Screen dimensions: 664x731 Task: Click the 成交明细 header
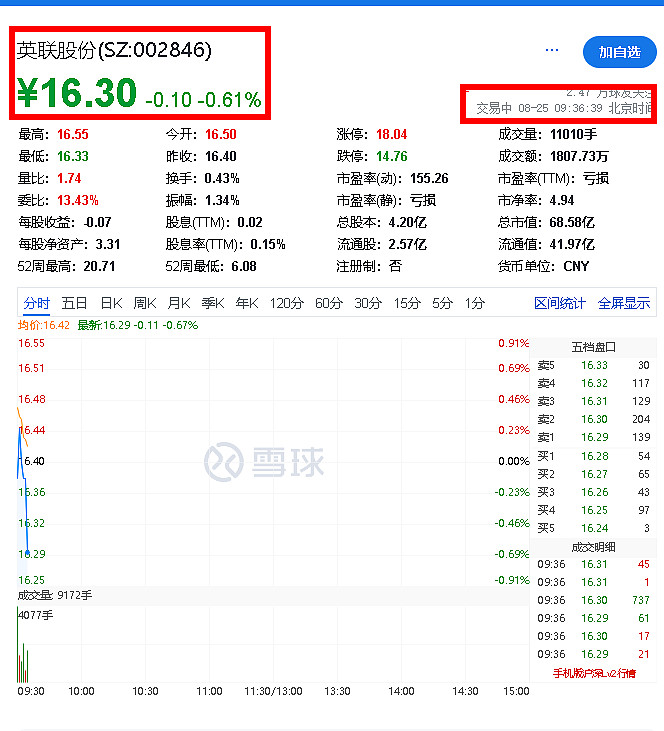click(594, 547)
